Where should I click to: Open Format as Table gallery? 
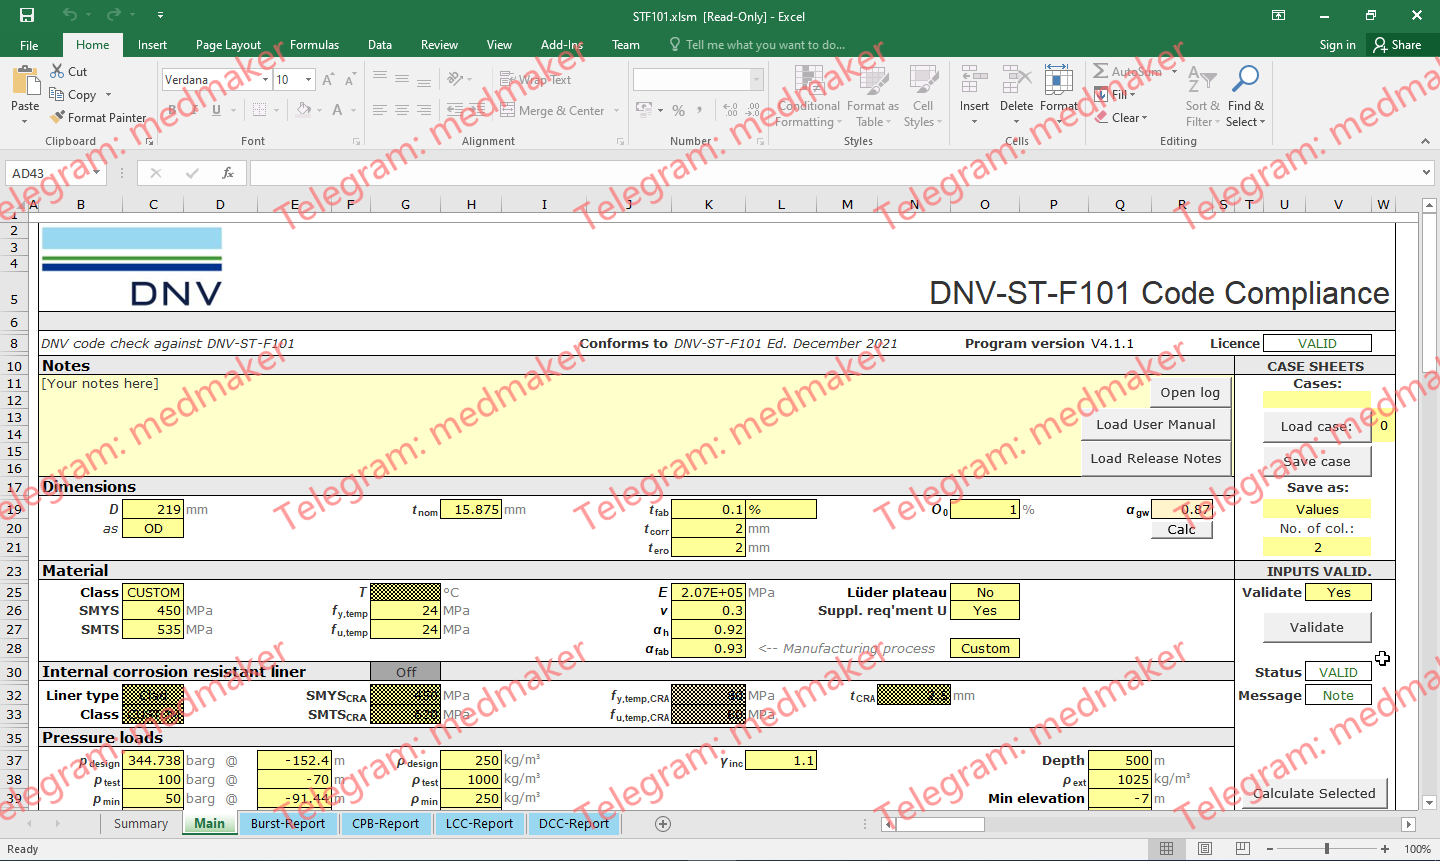(x=872, y=97)
